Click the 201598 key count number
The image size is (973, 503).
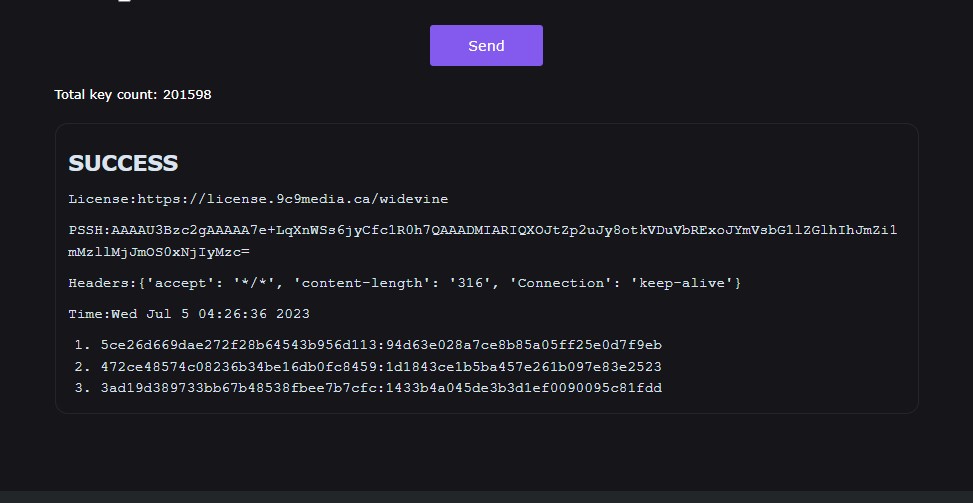(187, 95)
